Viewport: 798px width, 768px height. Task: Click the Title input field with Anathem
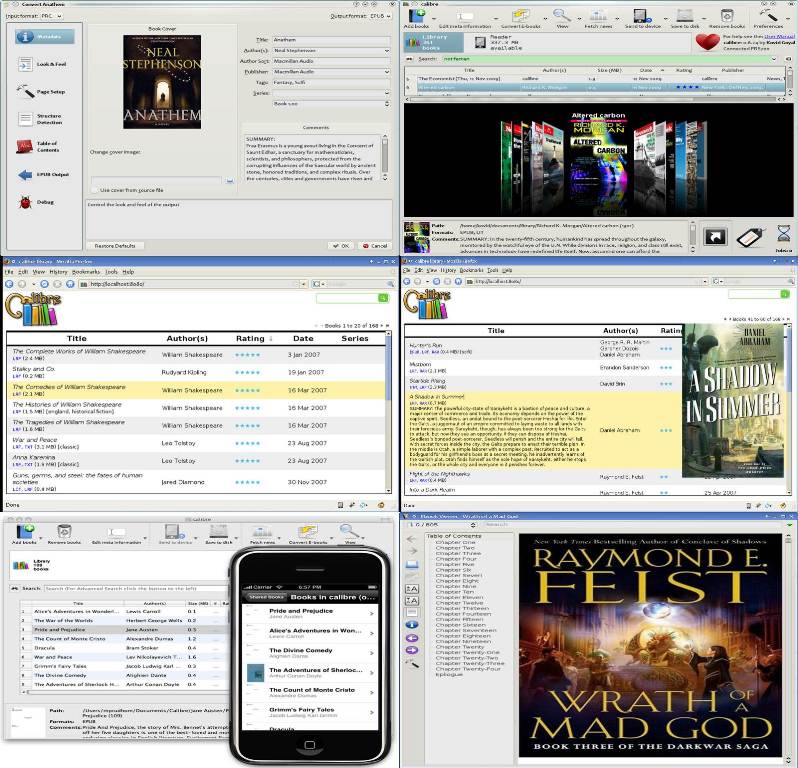click(331, 40)
